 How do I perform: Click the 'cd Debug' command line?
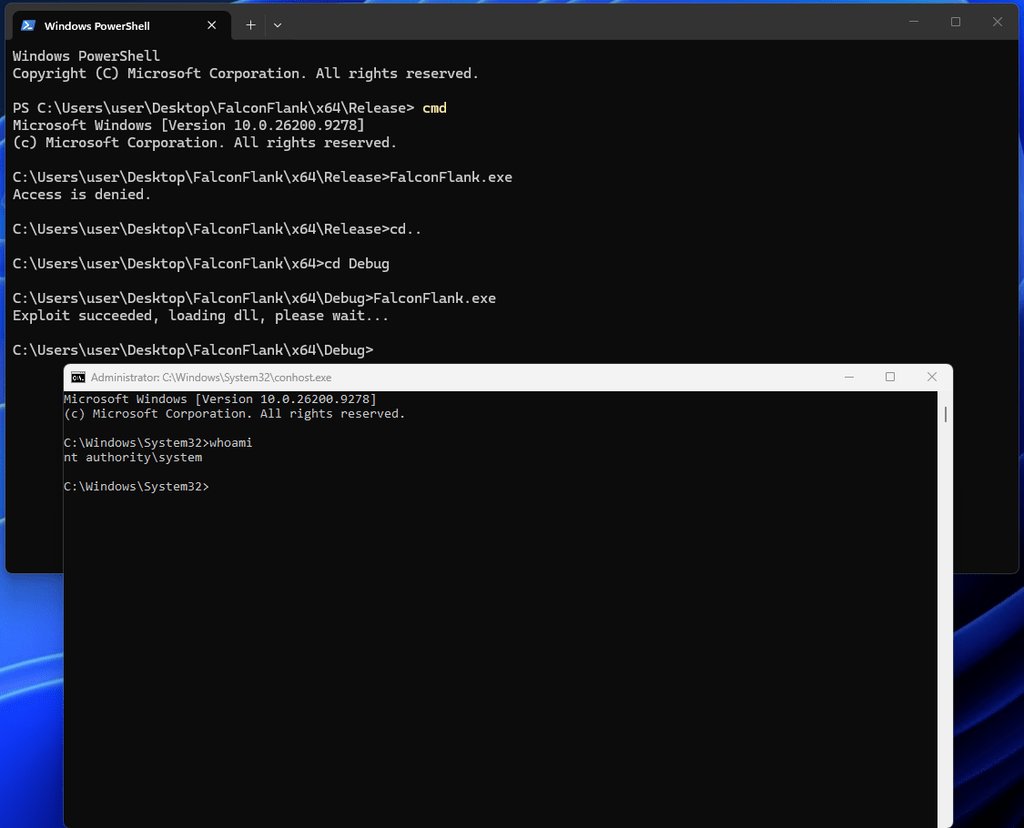pyautogui.click(x=201, y=263)
